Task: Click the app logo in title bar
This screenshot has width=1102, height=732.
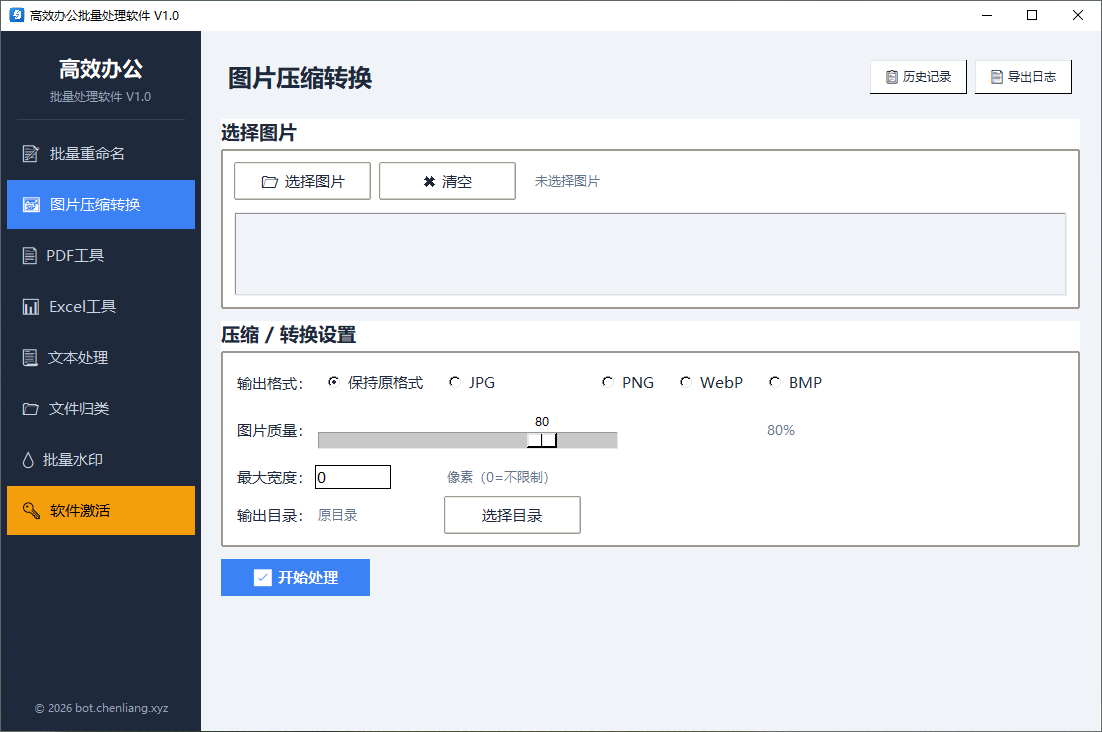Action: pos(17,15)
